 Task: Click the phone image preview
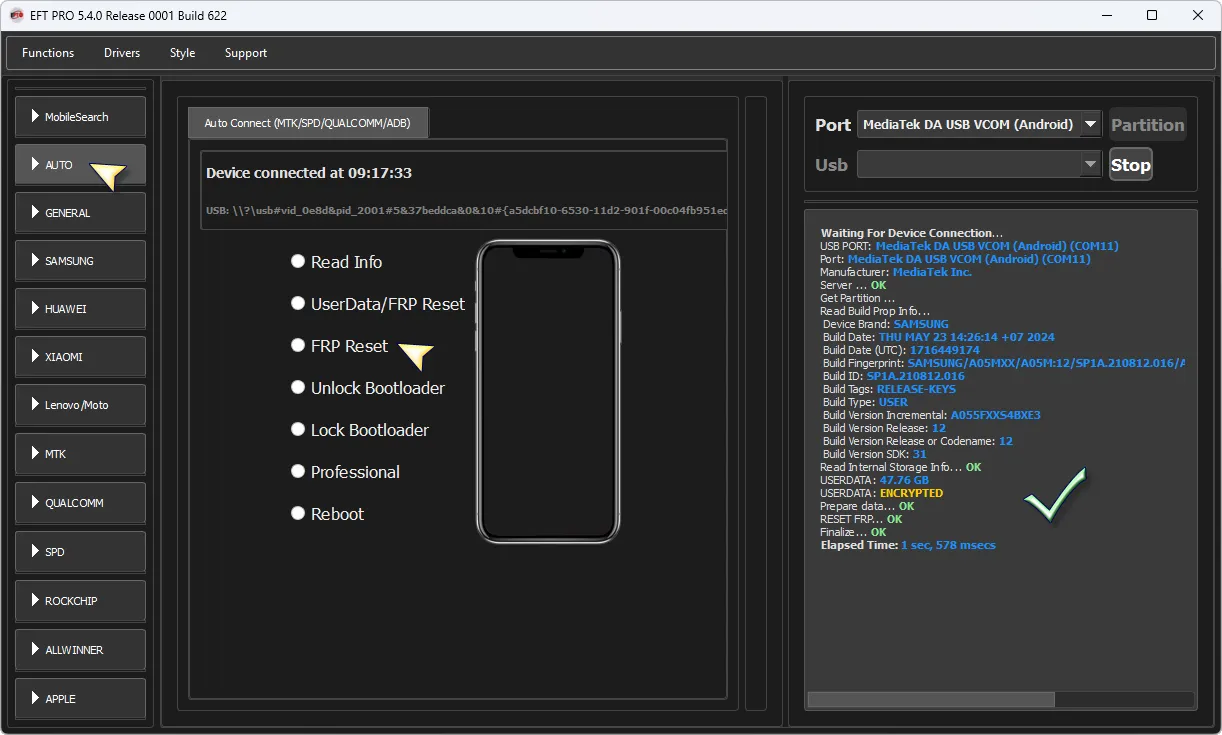point(548,392)
